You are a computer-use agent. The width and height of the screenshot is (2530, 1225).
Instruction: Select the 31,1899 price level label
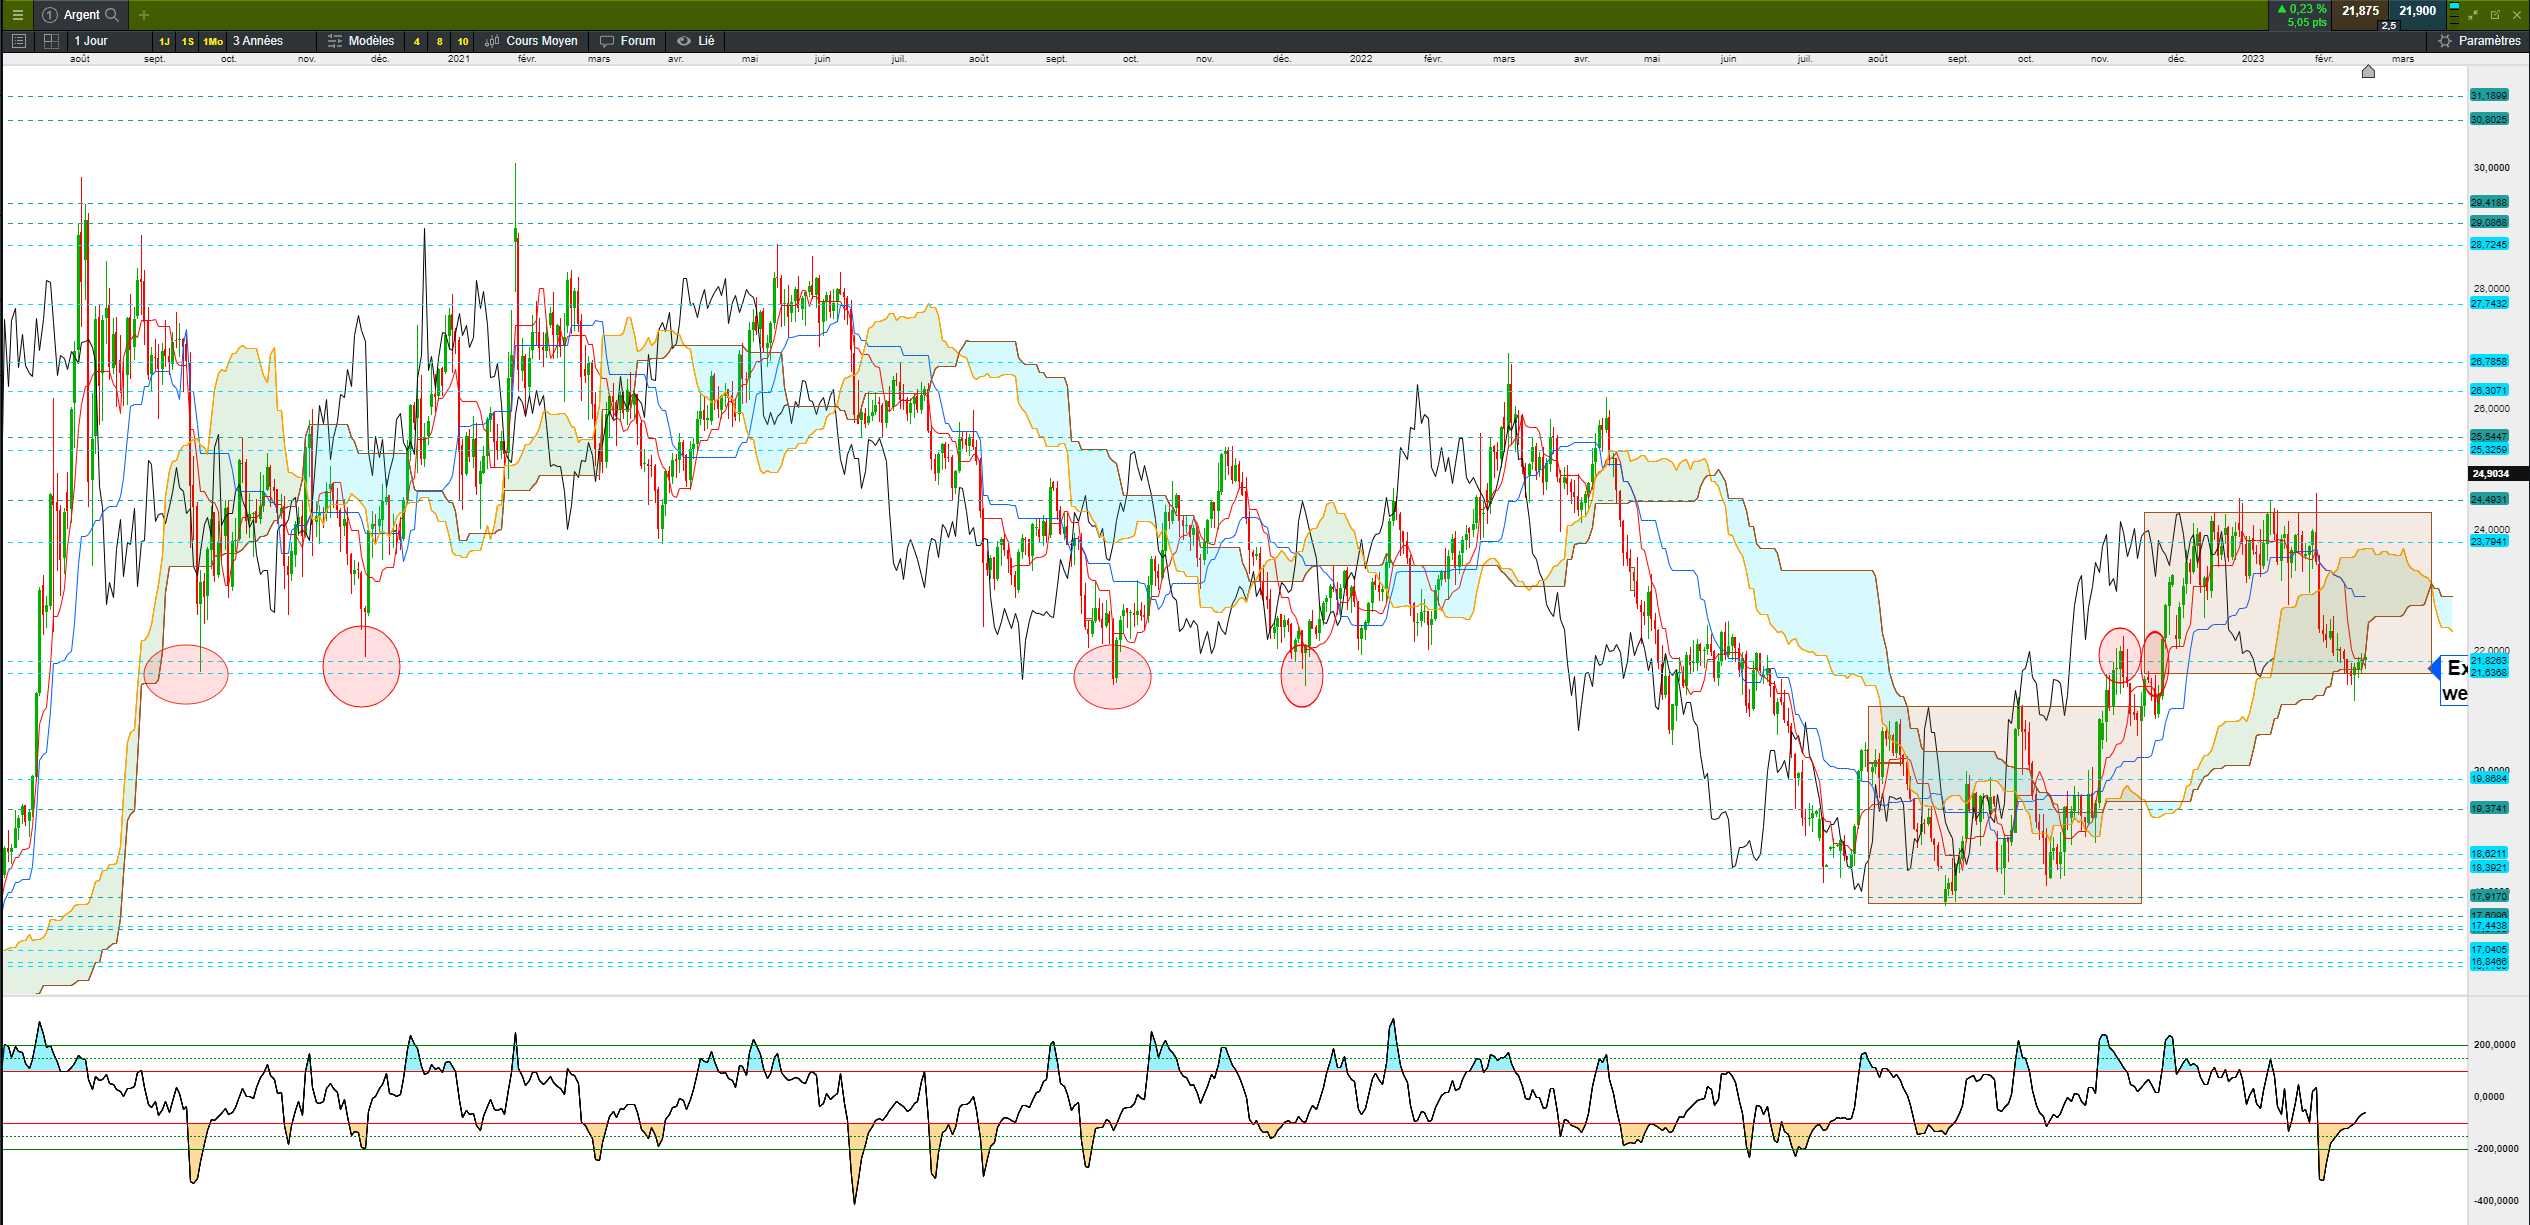(2489, 96)
